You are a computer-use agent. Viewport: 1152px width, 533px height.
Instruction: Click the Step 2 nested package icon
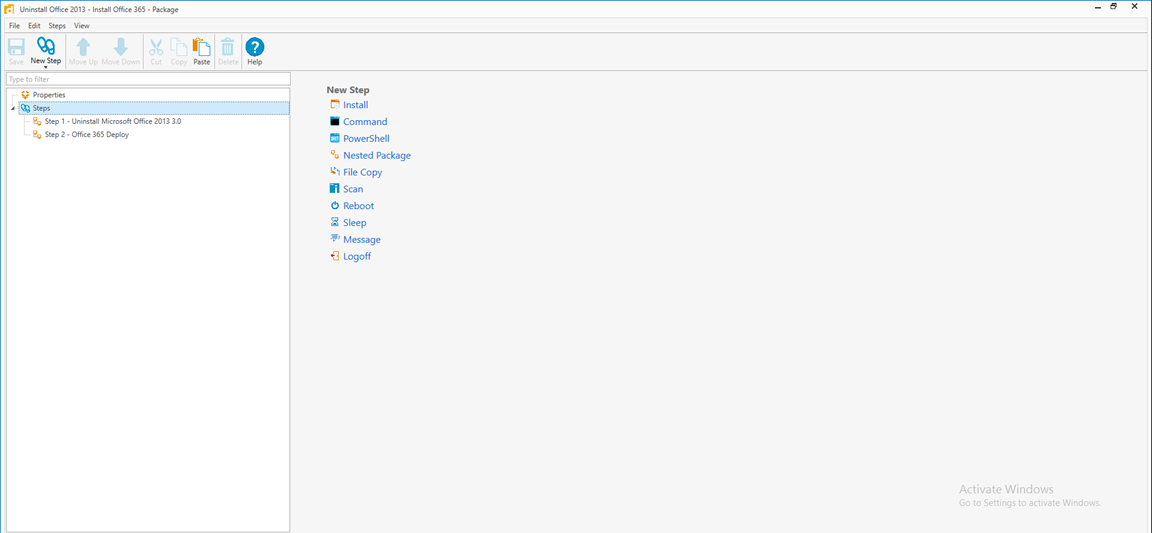click(x=37, y=135)
